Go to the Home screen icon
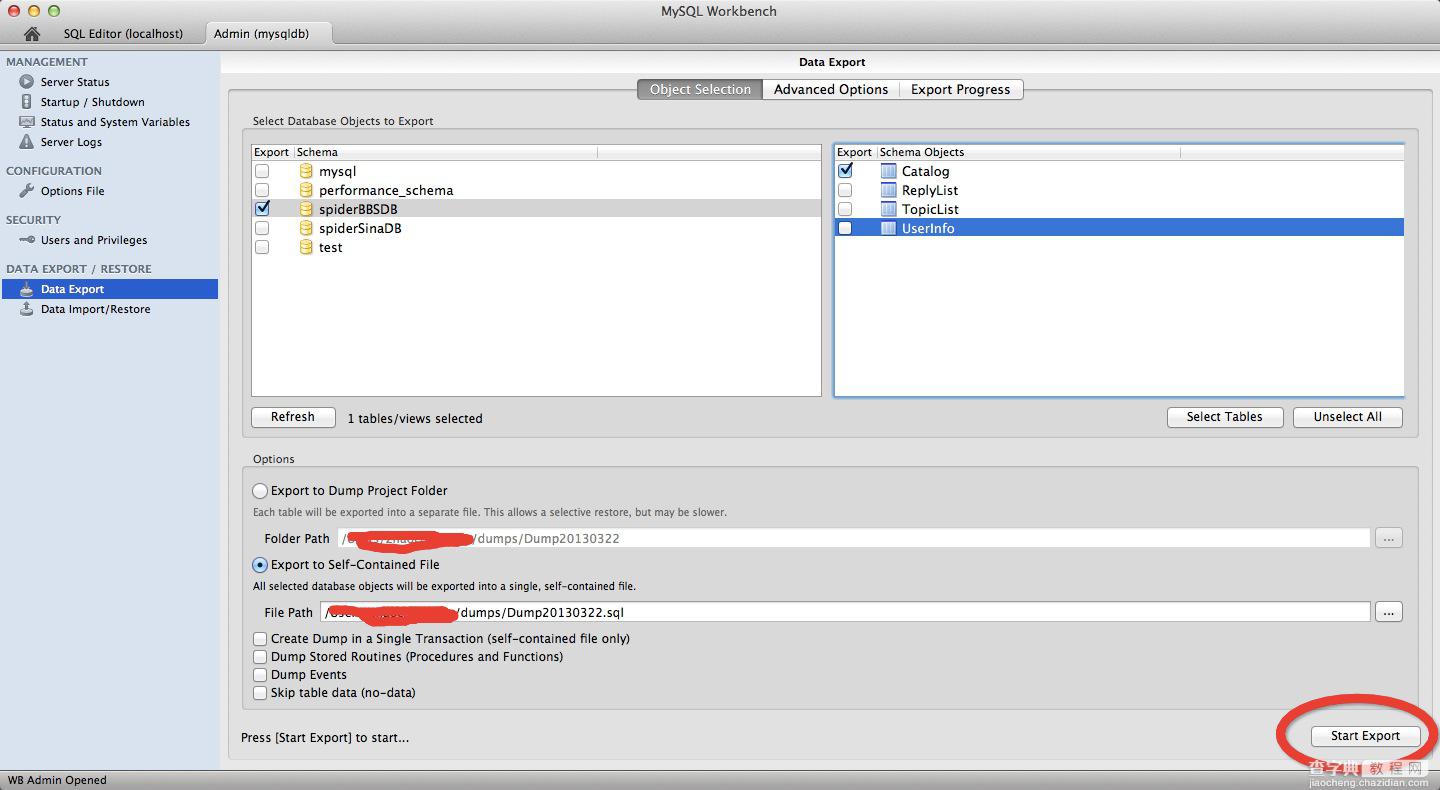The width and height of the screenshot is (1440, 790). [32, 33]
